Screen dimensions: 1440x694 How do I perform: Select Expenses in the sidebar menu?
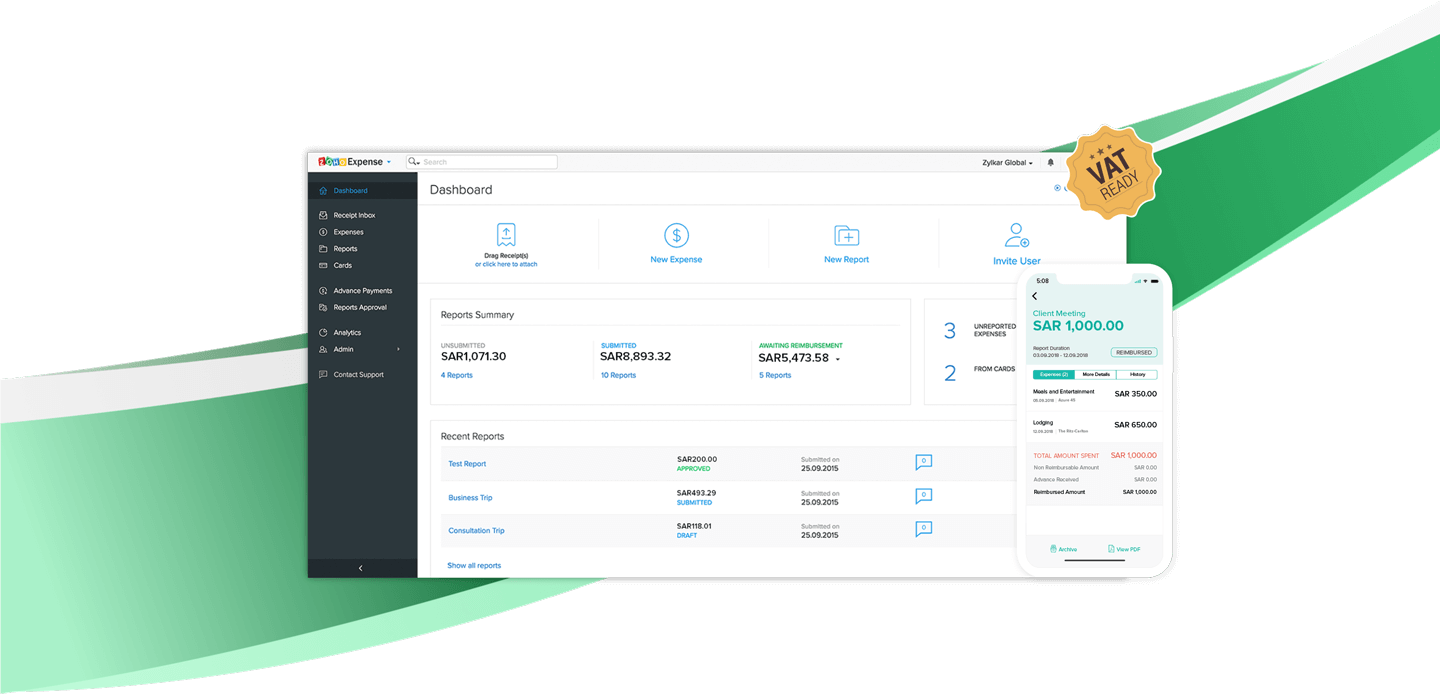pyautogui.click(x=348, y=232)
